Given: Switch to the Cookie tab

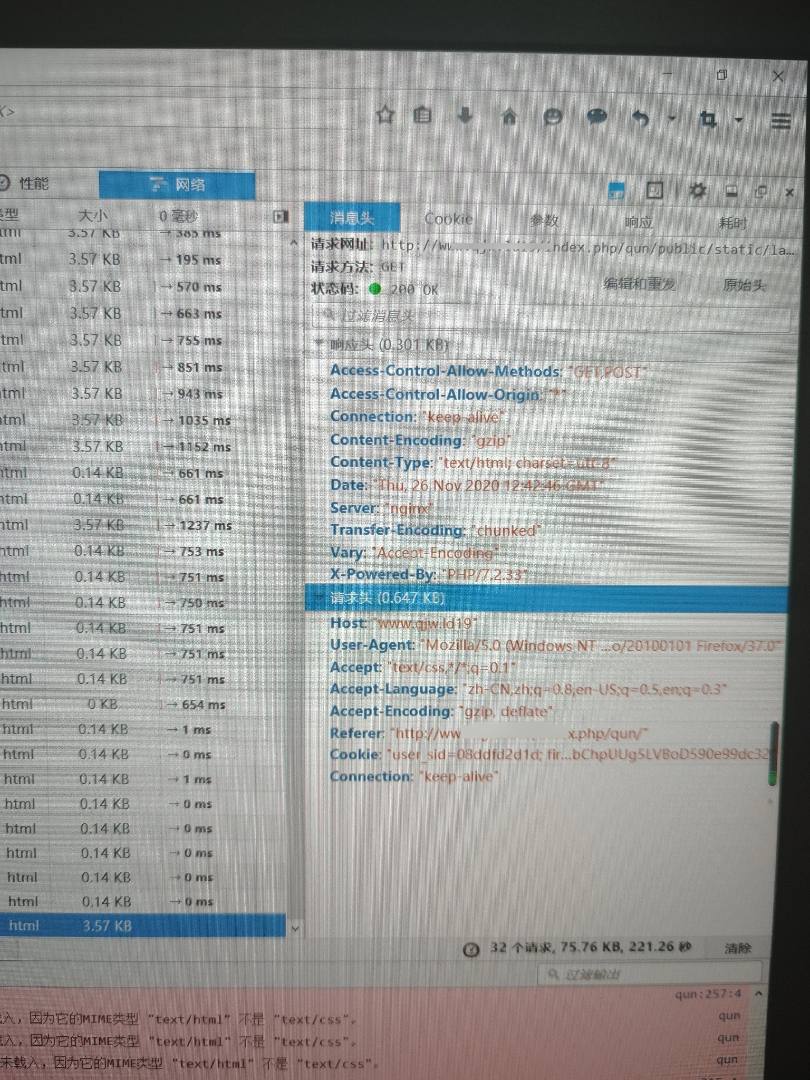Looking at the screenshot, I should pyautogui.click(x=448, y=218).
